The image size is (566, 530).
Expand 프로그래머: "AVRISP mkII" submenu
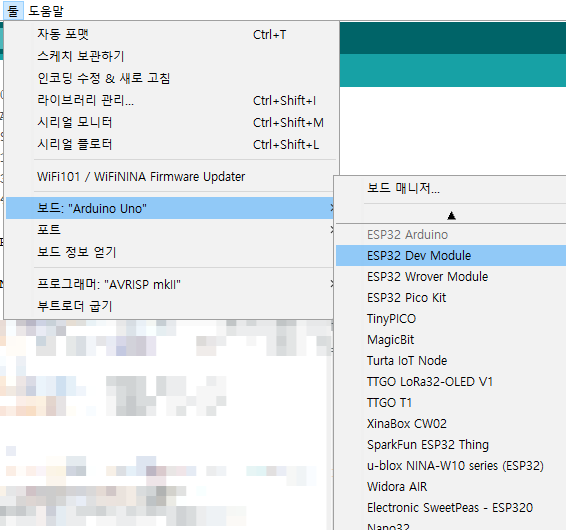coord(170,284)
